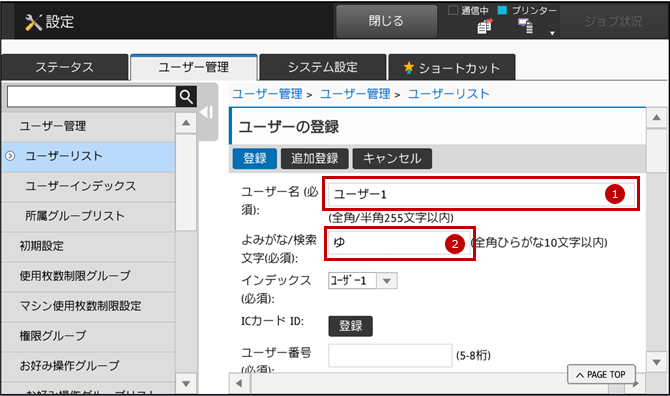The width and height of the screenshot is (670, 396).
Task: Click main panel scrollbar up arrow
Action: (657, 117)
